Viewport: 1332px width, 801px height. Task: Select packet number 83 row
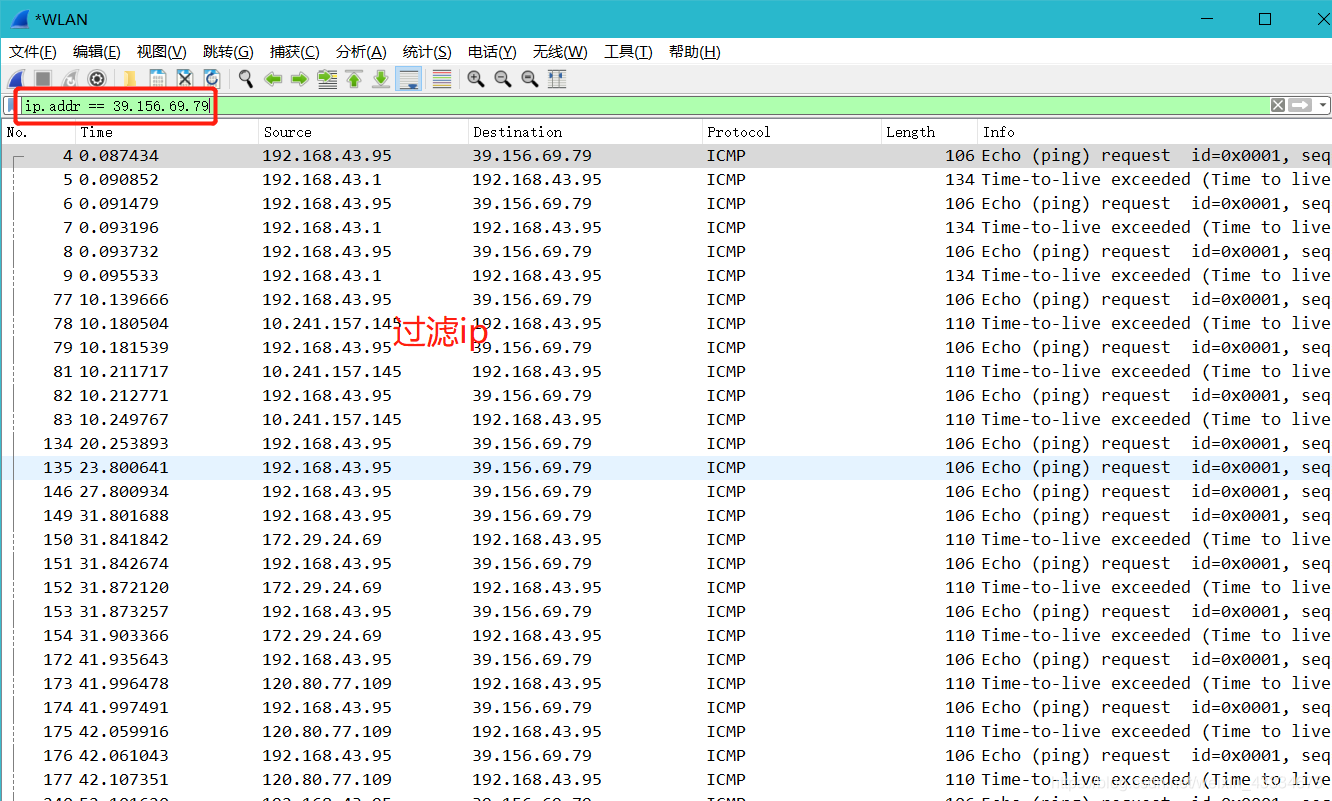point(666,420)
